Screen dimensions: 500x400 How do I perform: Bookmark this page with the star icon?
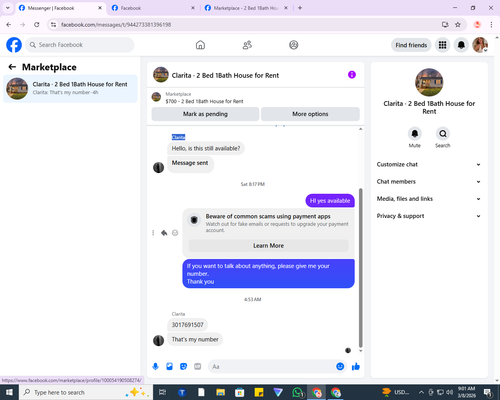(458, 25)
